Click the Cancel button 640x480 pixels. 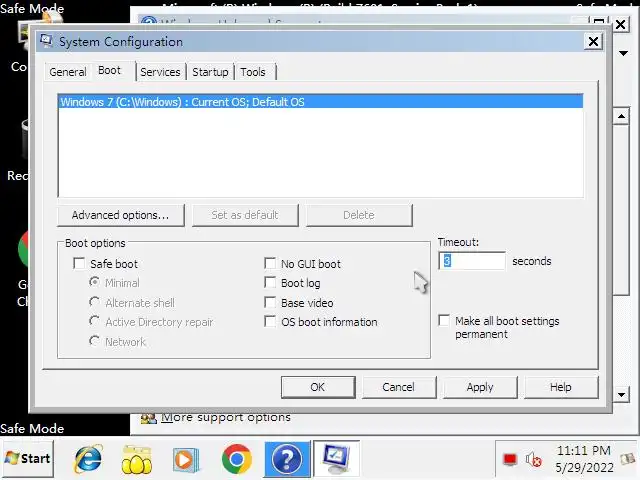pyautogui.click(x=399, y=387)
